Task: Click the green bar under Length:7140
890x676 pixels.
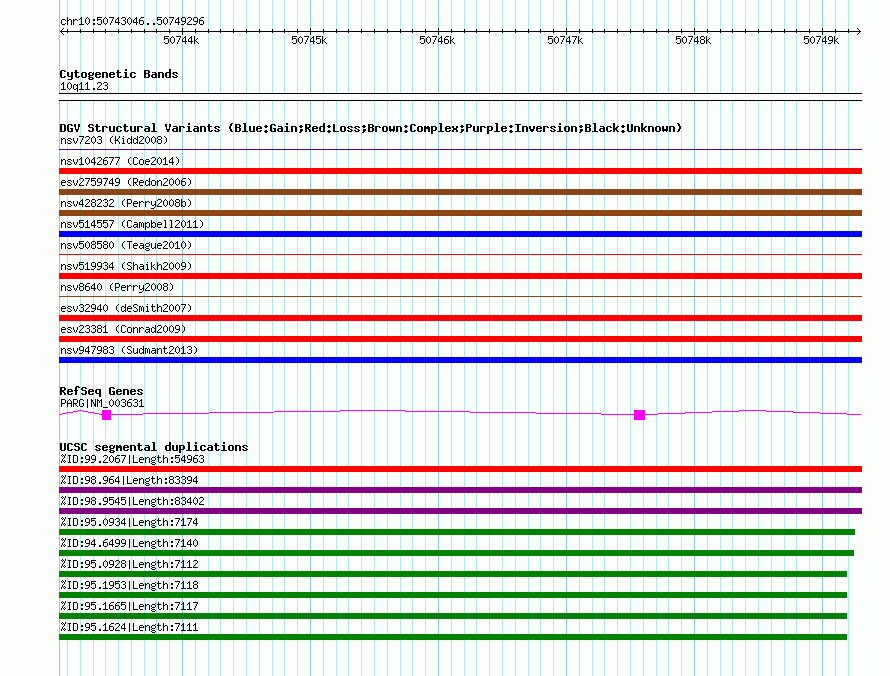Action: (x=456, y=553)
